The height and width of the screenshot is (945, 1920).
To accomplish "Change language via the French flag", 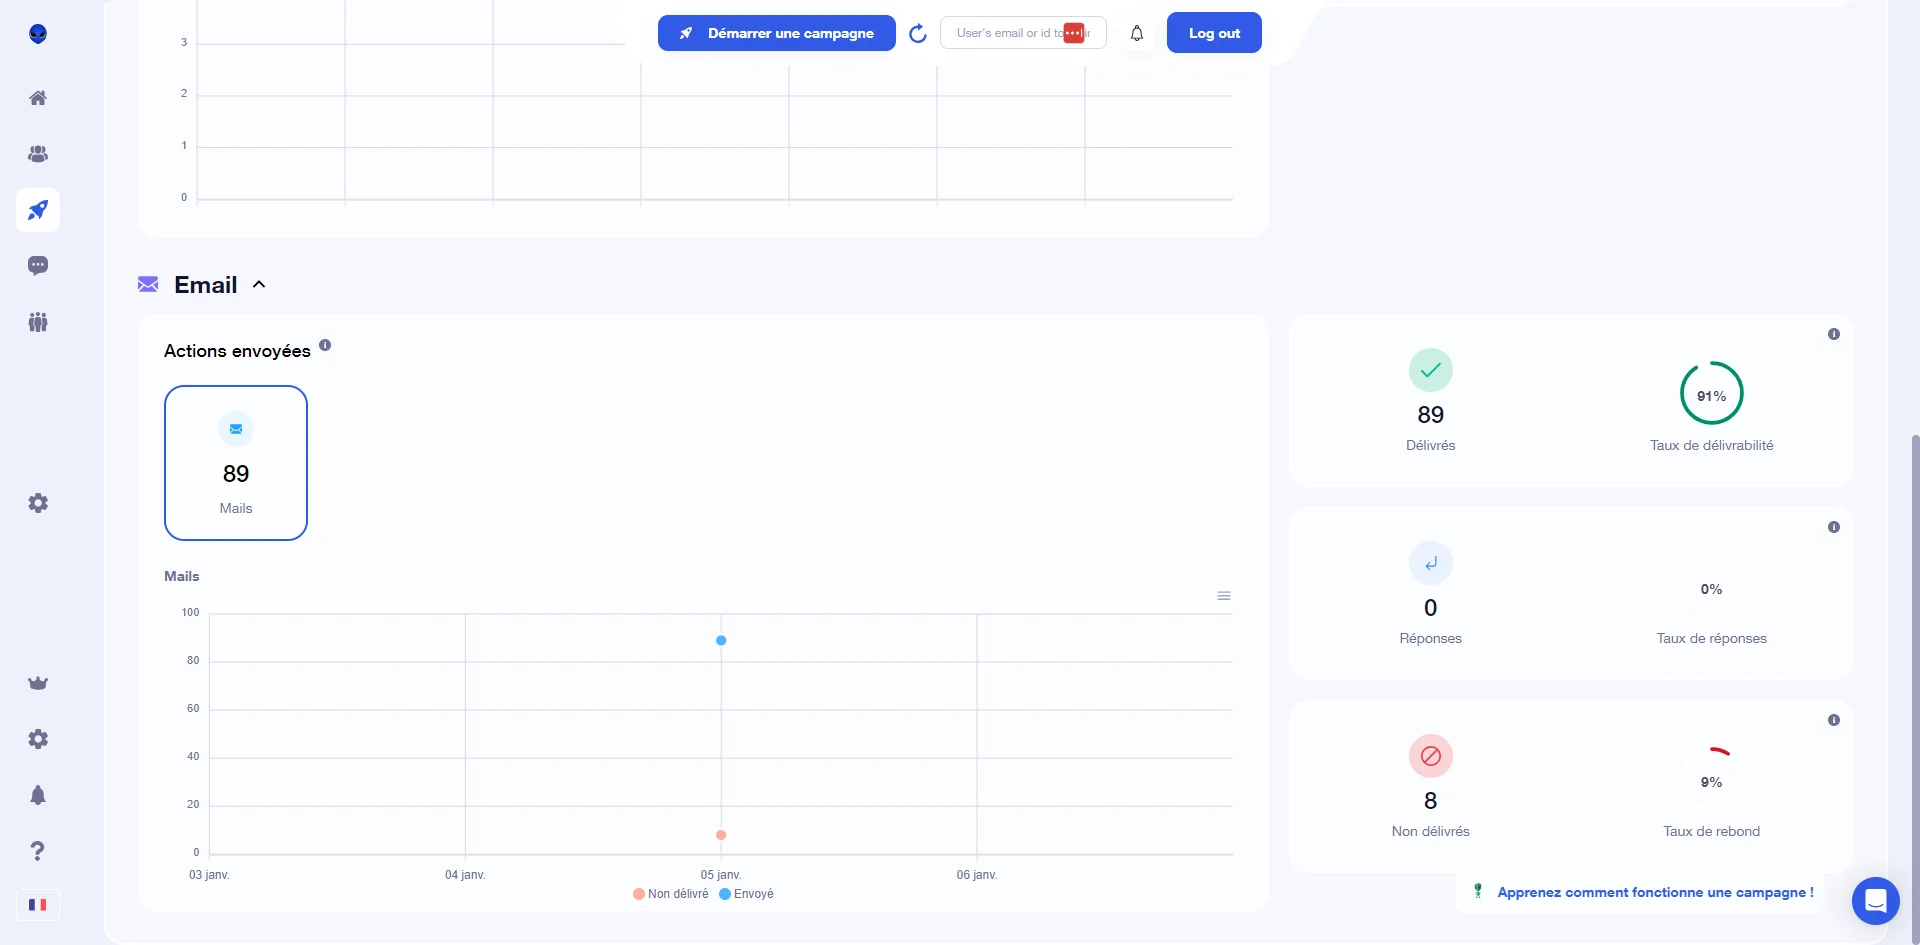I will tap(38, 905).
